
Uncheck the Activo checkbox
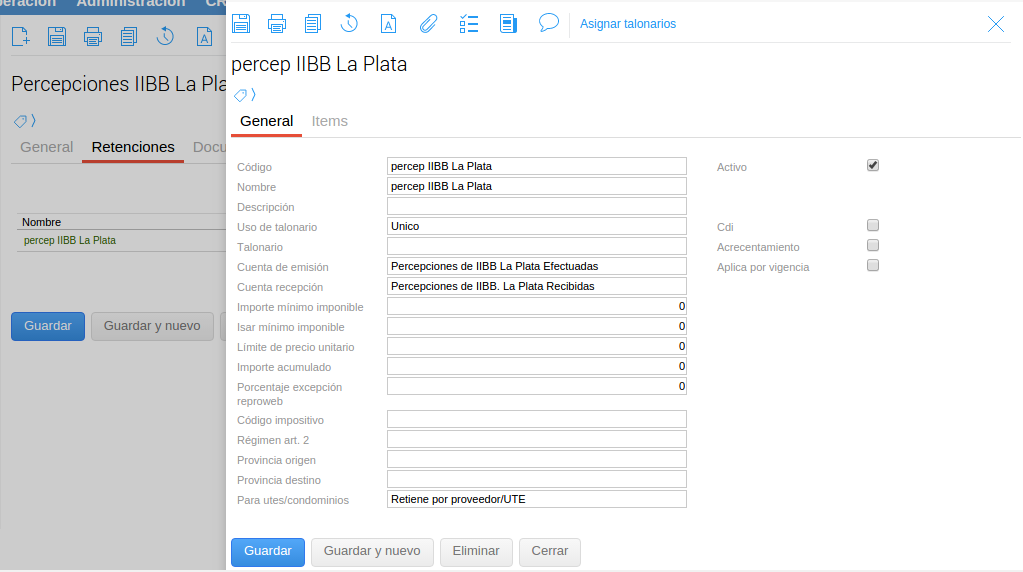tap(873, 166)
